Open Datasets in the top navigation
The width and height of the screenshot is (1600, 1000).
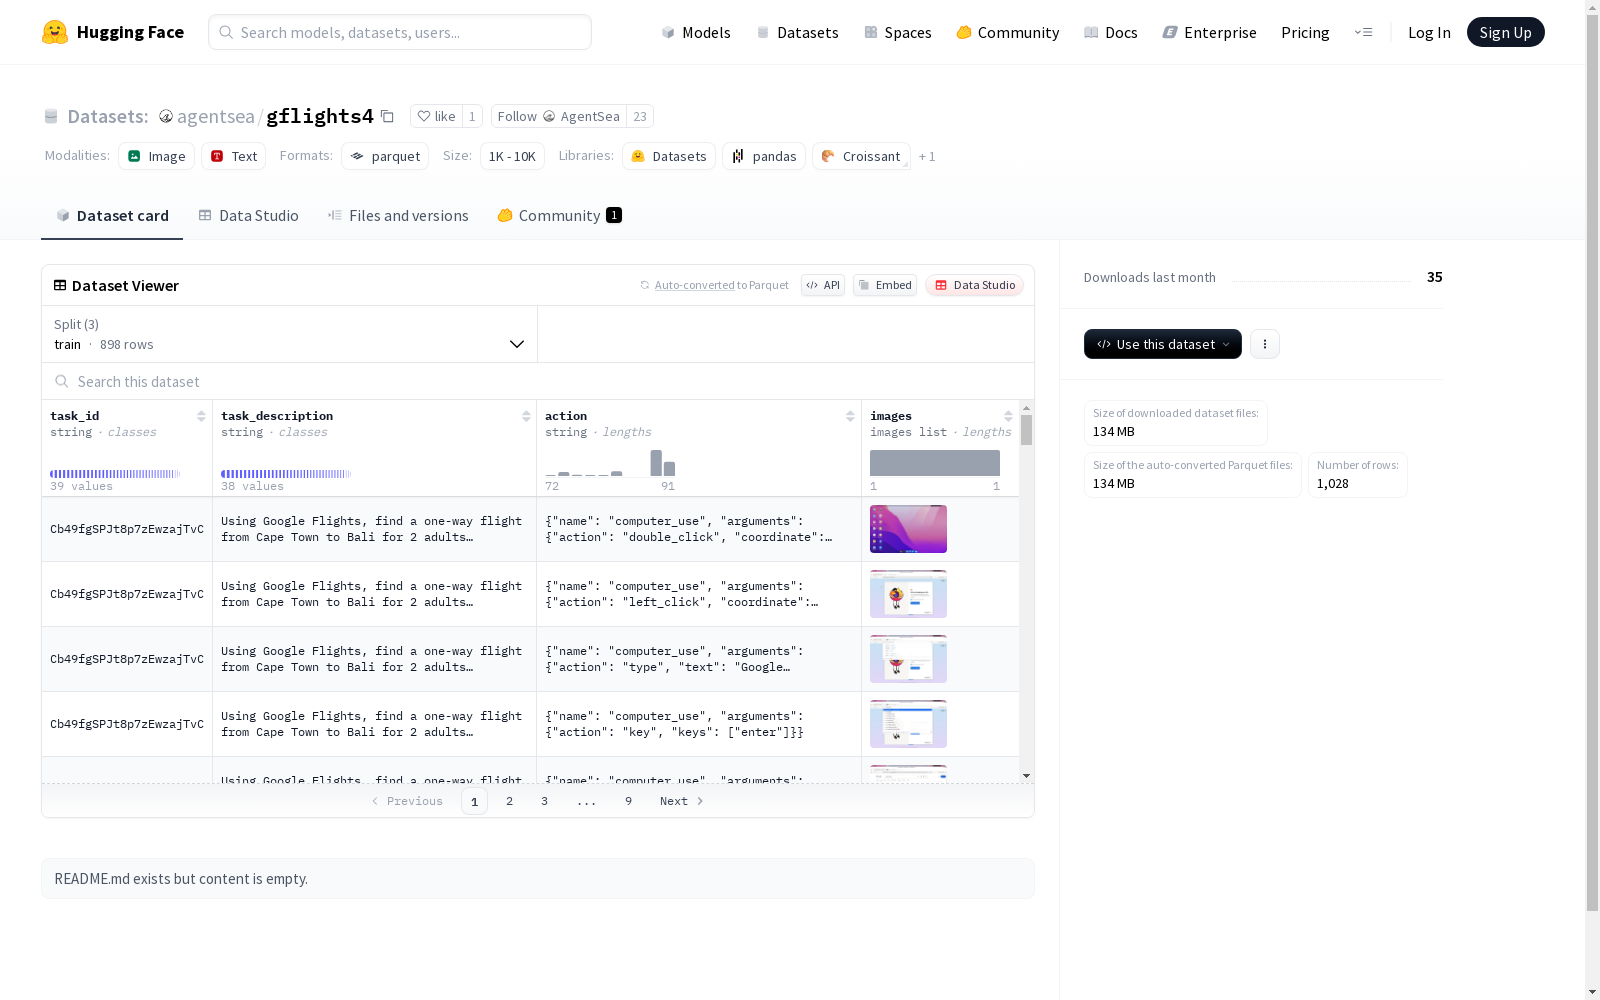[x=797, y=32]
